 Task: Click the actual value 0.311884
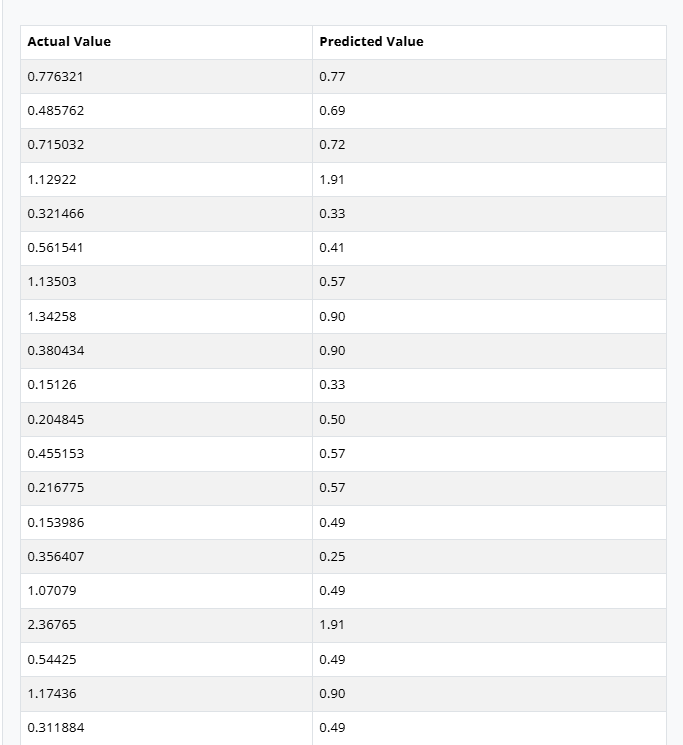pos(56,728)
